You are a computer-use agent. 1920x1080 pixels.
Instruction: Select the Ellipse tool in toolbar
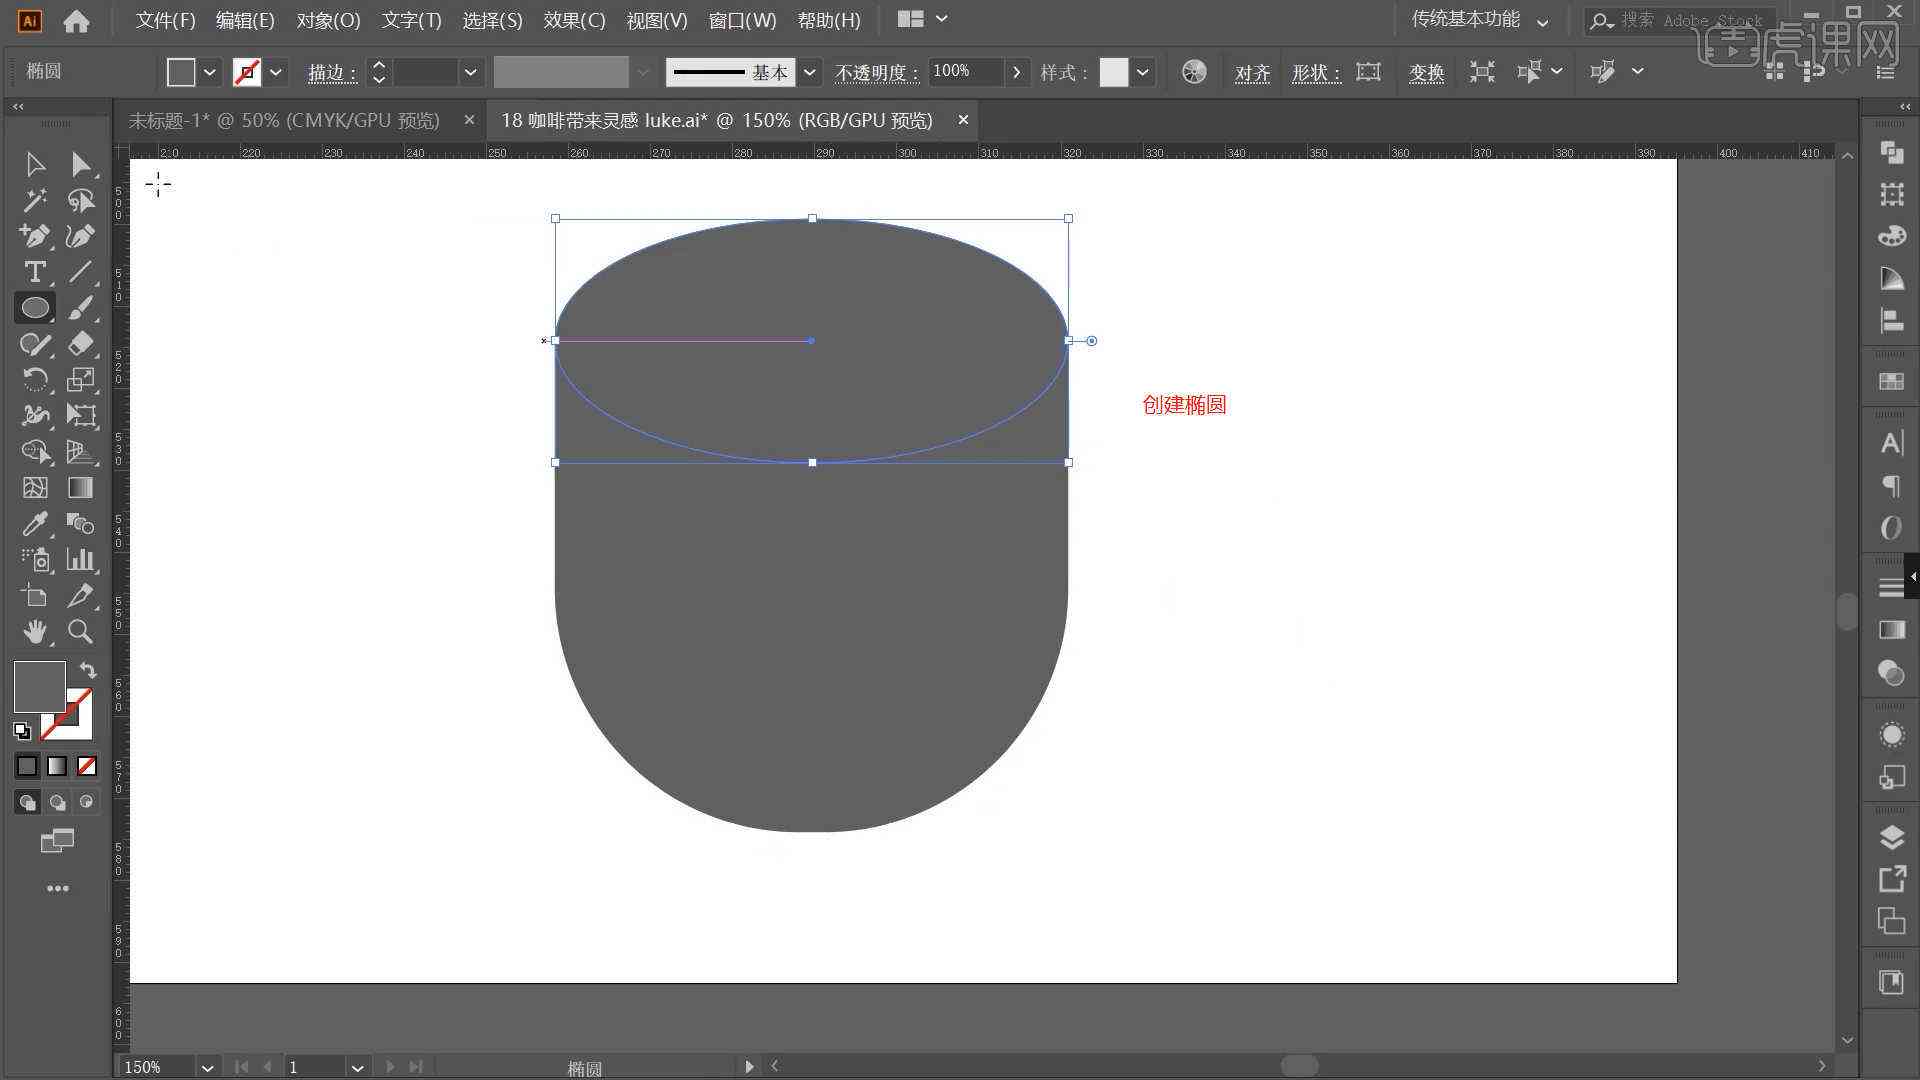[x=36, y=307]
